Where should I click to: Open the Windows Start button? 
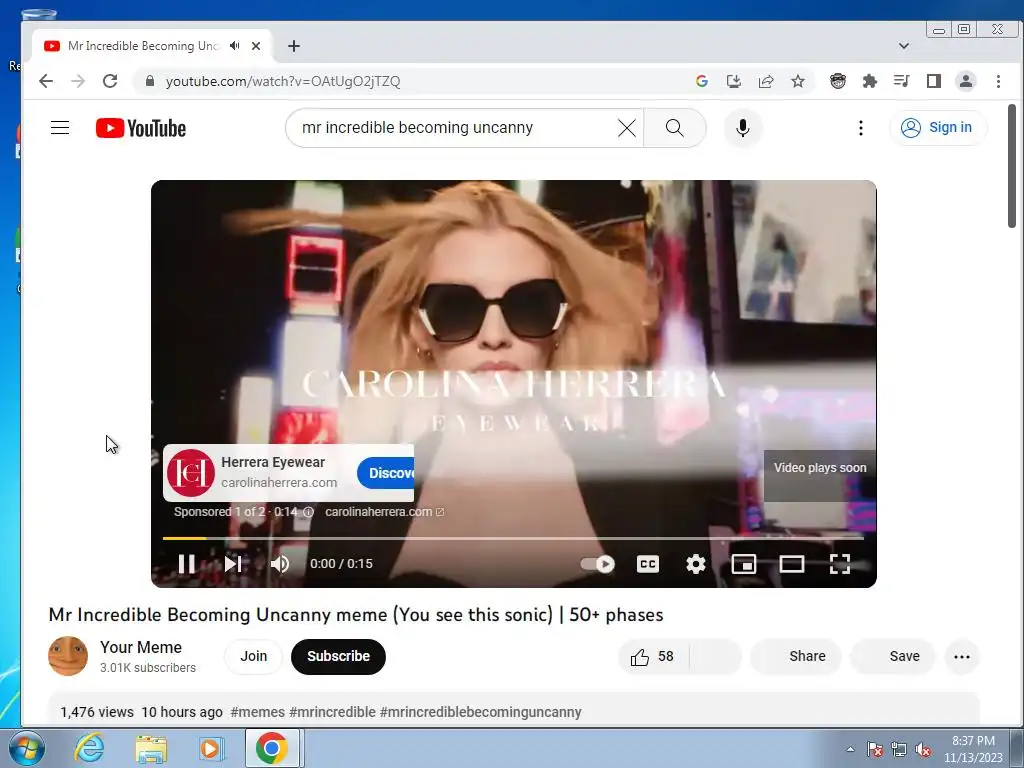25,748
